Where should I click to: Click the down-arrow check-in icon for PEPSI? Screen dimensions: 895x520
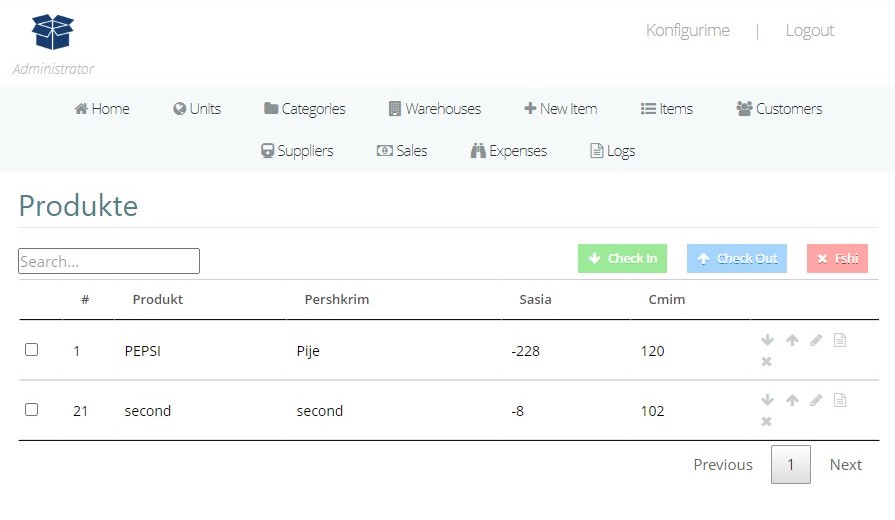767,340
